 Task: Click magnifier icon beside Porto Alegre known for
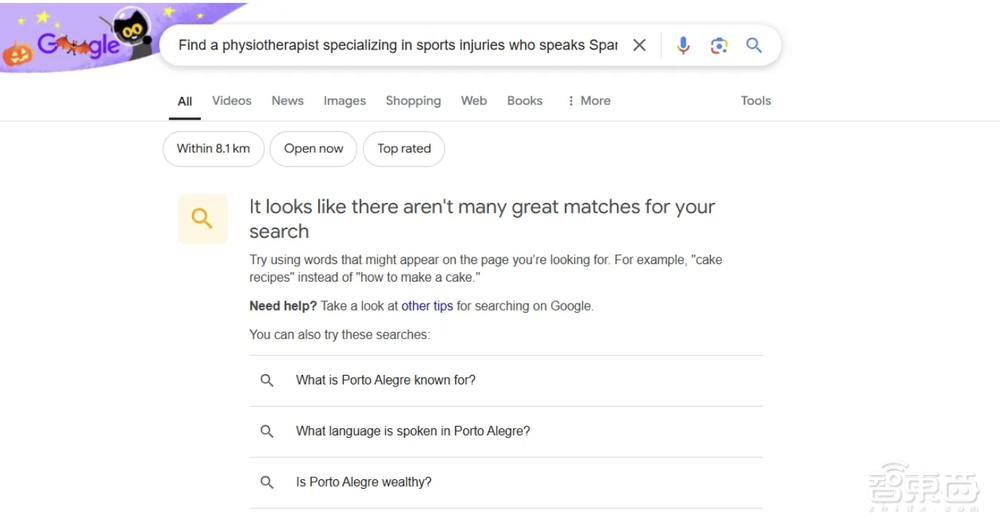point(267,380)
